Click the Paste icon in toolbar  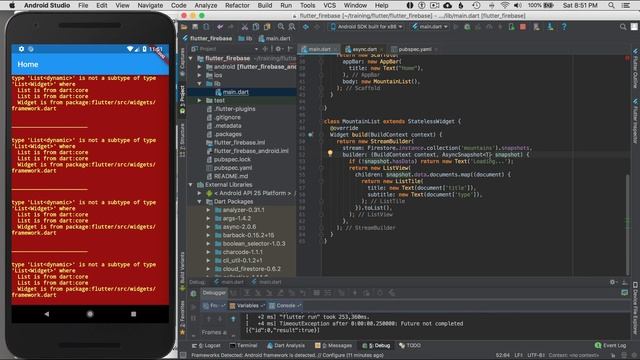click(267, 27)
